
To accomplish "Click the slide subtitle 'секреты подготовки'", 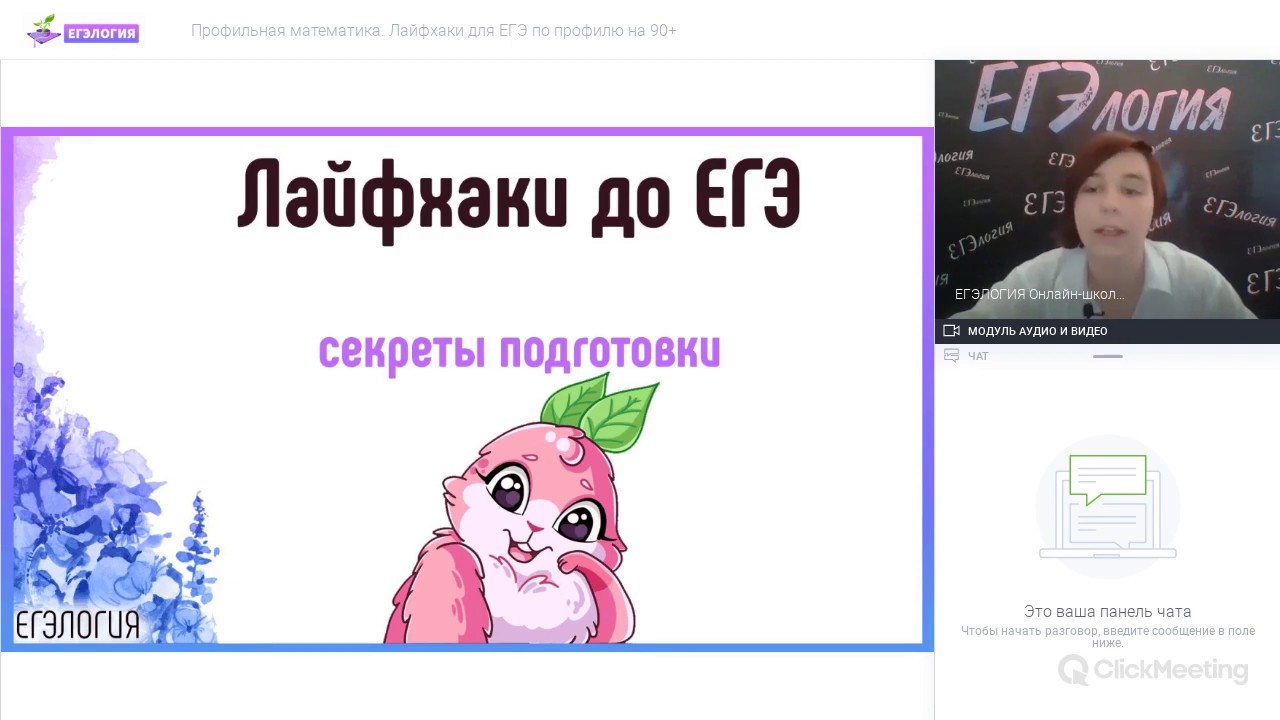I will click(x=519, y=353).
